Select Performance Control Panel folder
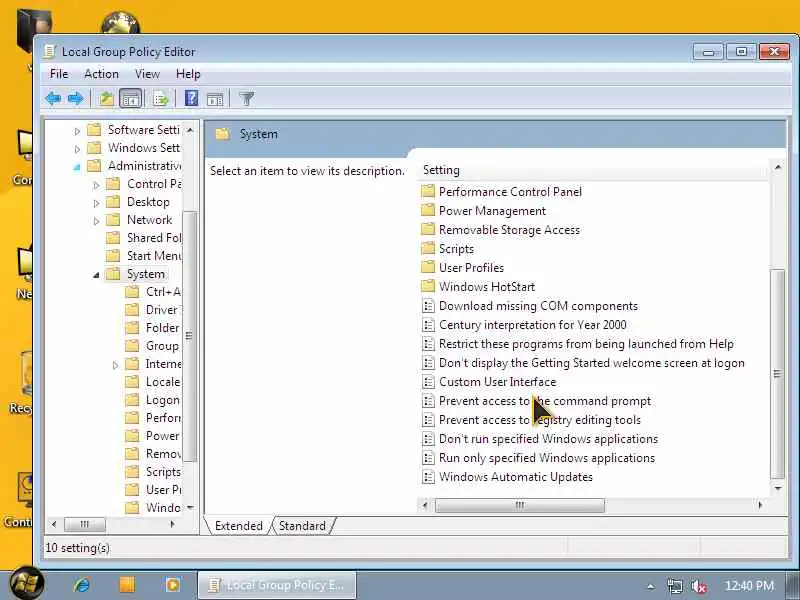The image size is (800, 600). (x=510, y=192)
